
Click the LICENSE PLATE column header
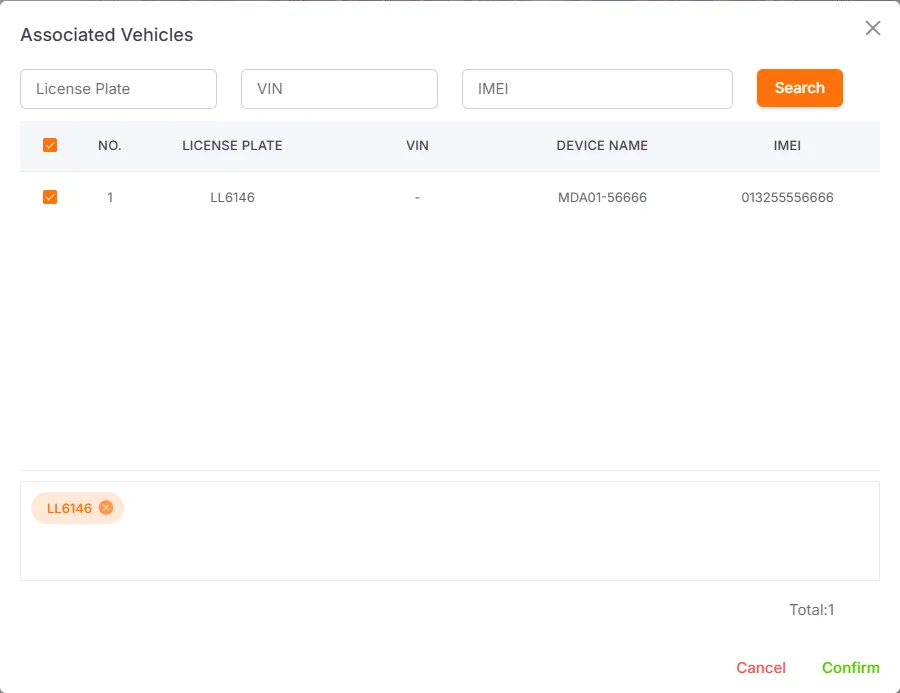click(x=232, y=145)
